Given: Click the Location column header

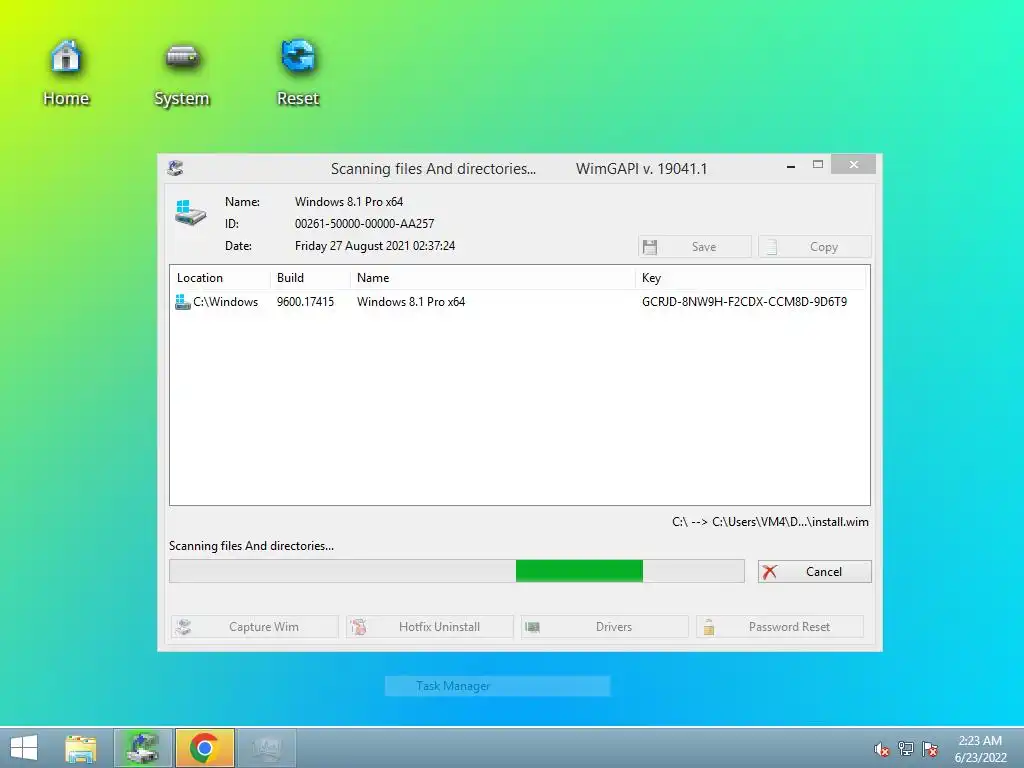Looking at the screenshot, I should tap(220, 278).
